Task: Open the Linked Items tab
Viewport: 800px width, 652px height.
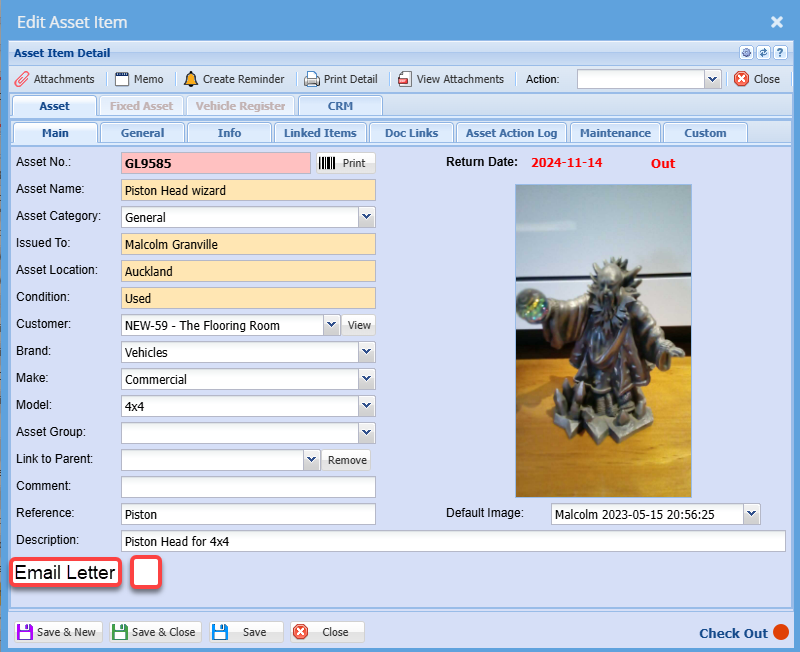Action: [319, 133]
